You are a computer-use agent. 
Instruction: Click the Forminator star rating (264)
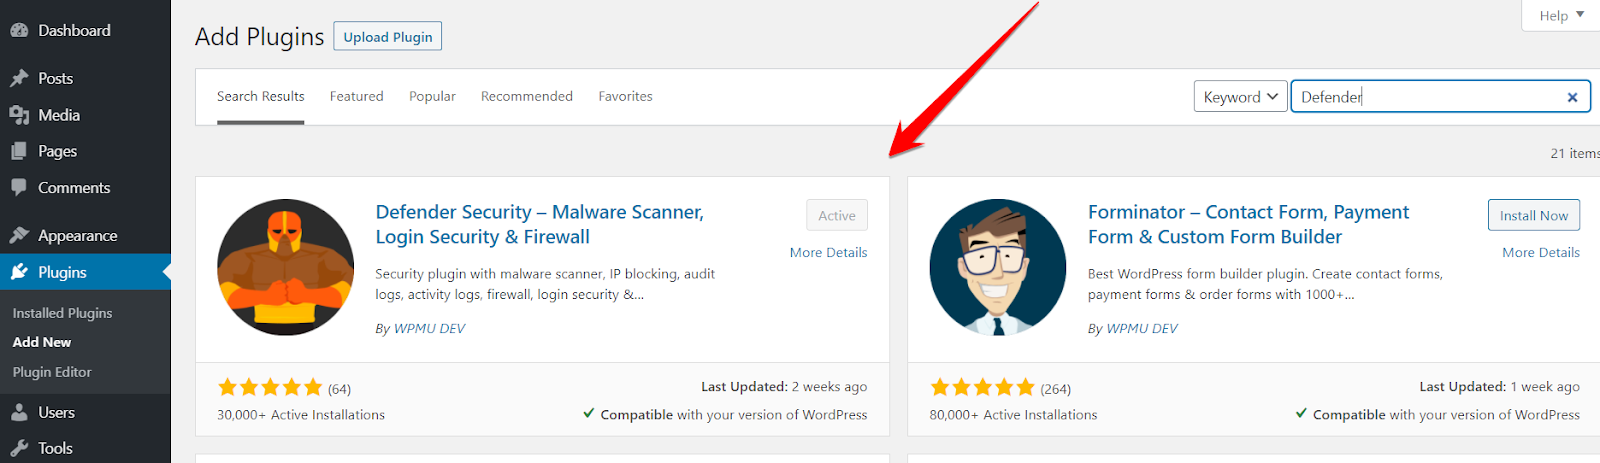[1000, 388]
